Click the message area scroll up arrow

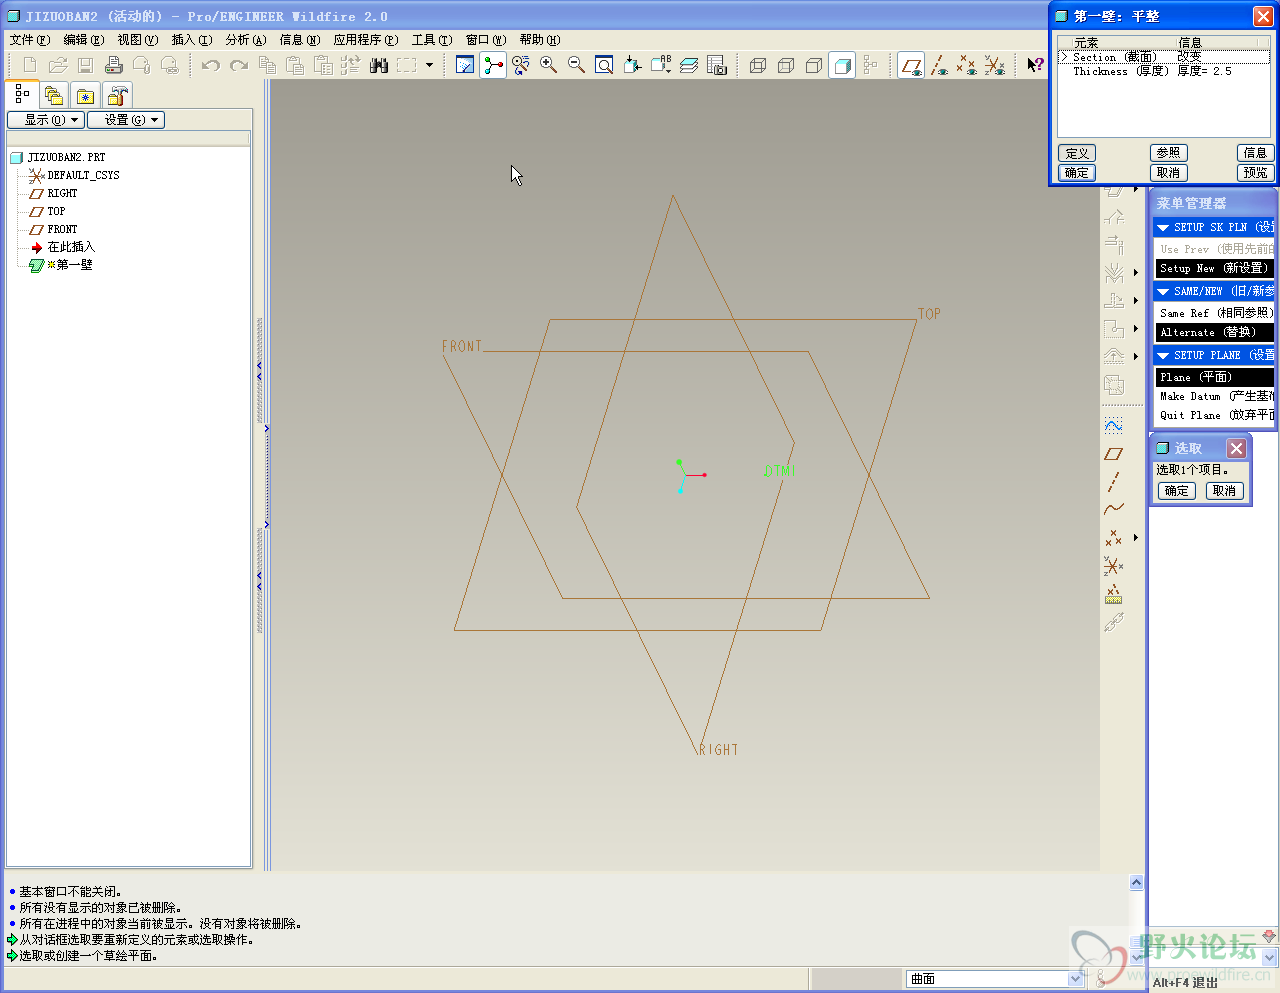(1136, 883)
